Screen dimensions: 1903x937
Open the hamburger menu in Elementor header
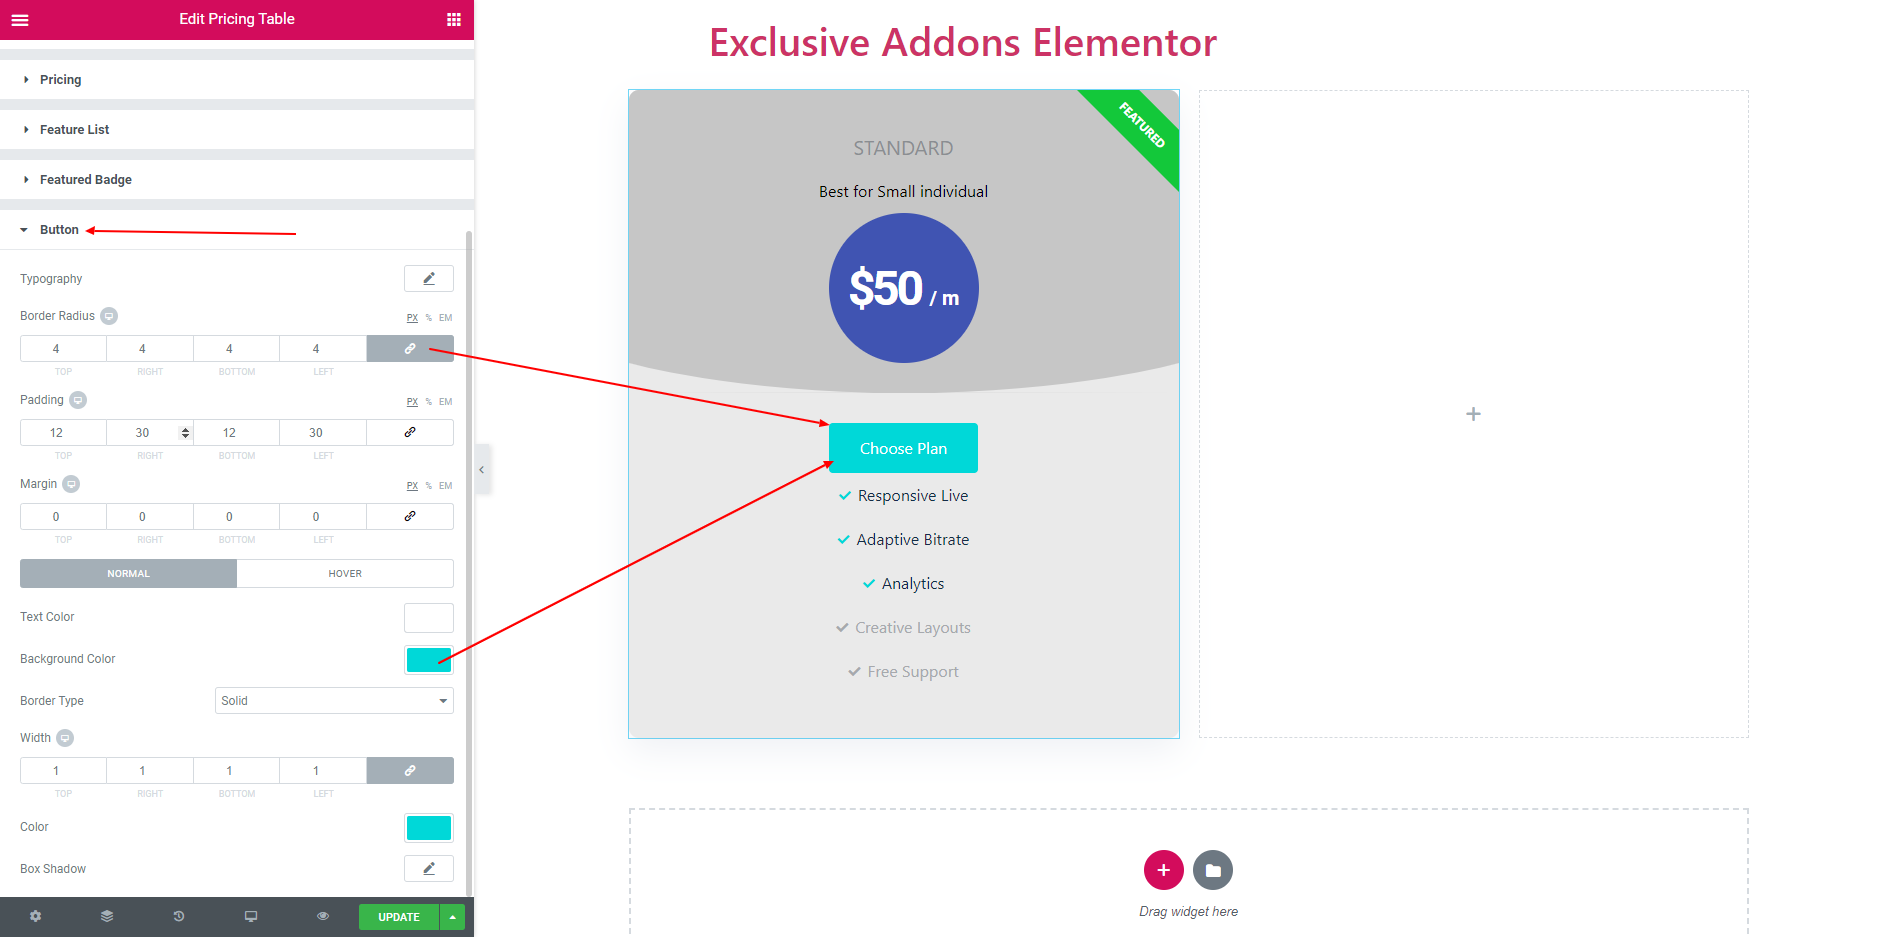pyautogui.click(x=20, y=19)
